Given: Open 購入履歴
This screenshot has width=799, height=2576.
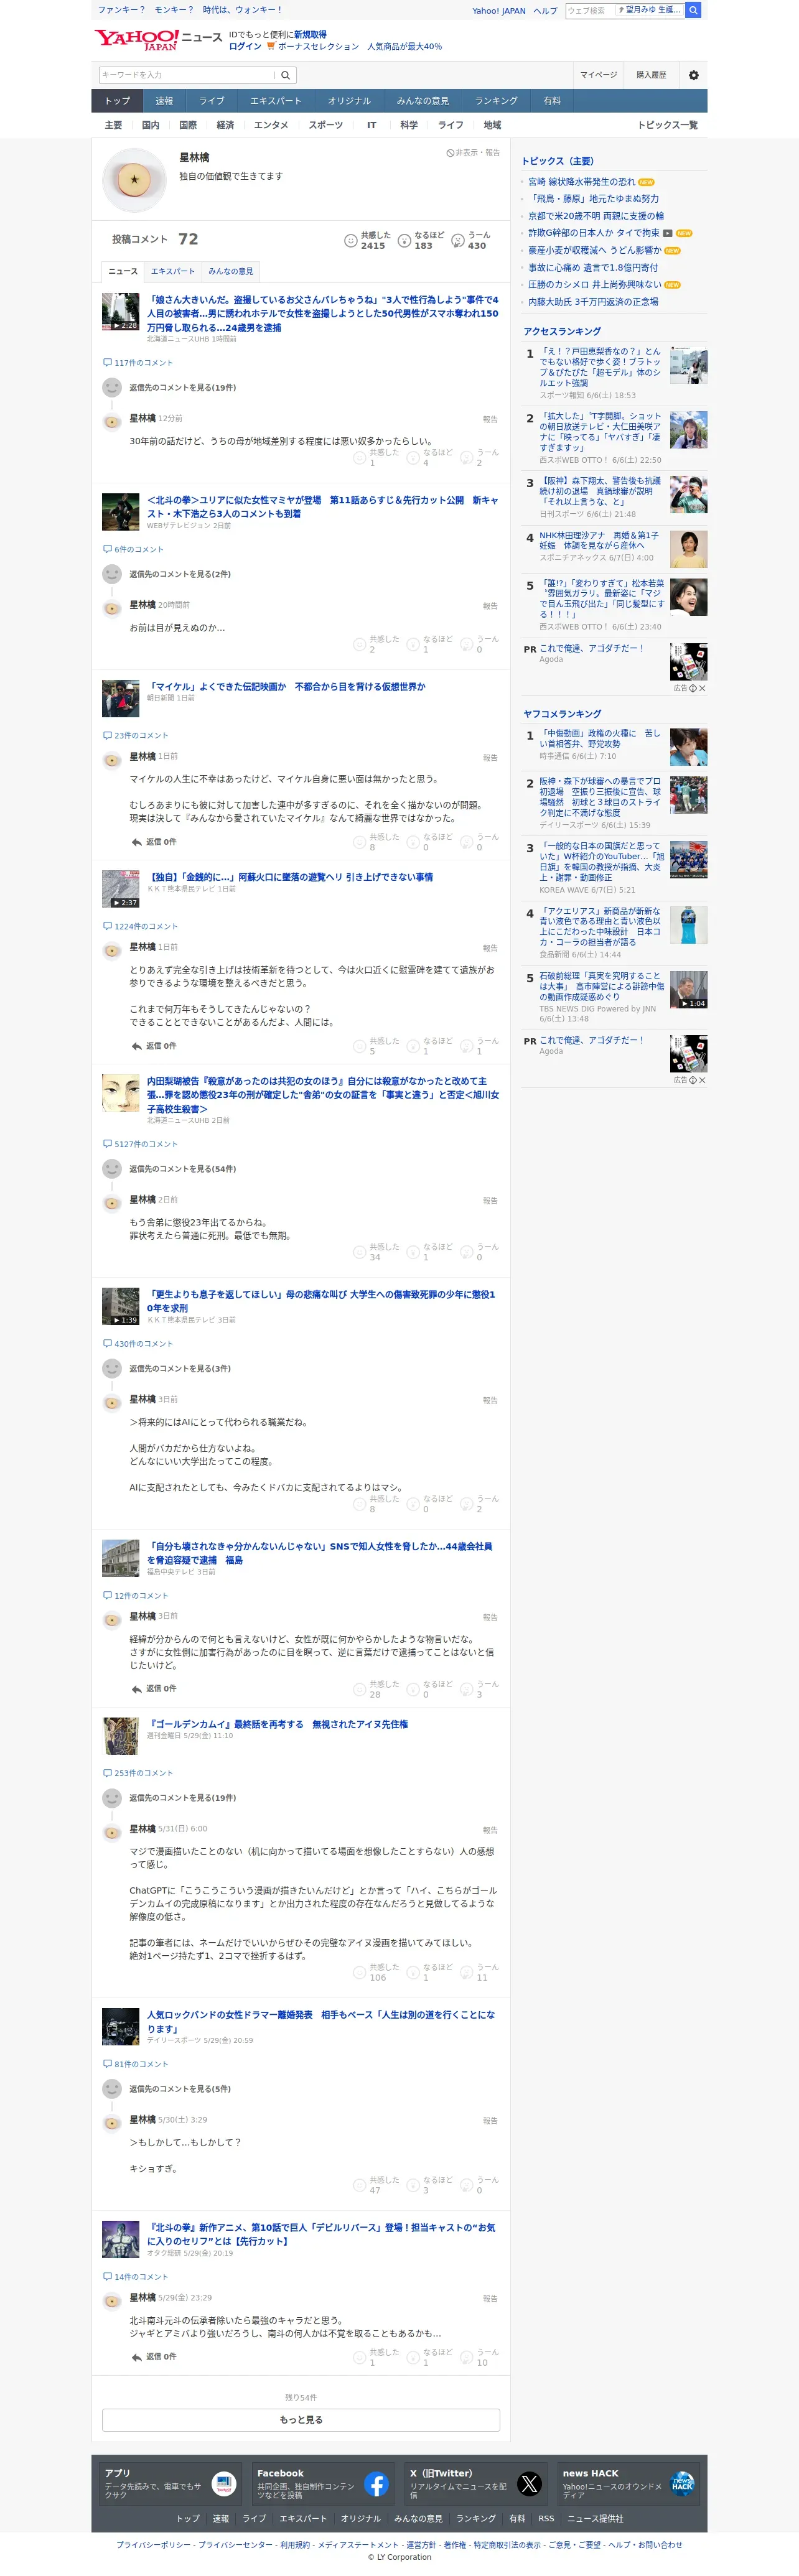Looking at the screenshot, I should click(x=651, y=75).
